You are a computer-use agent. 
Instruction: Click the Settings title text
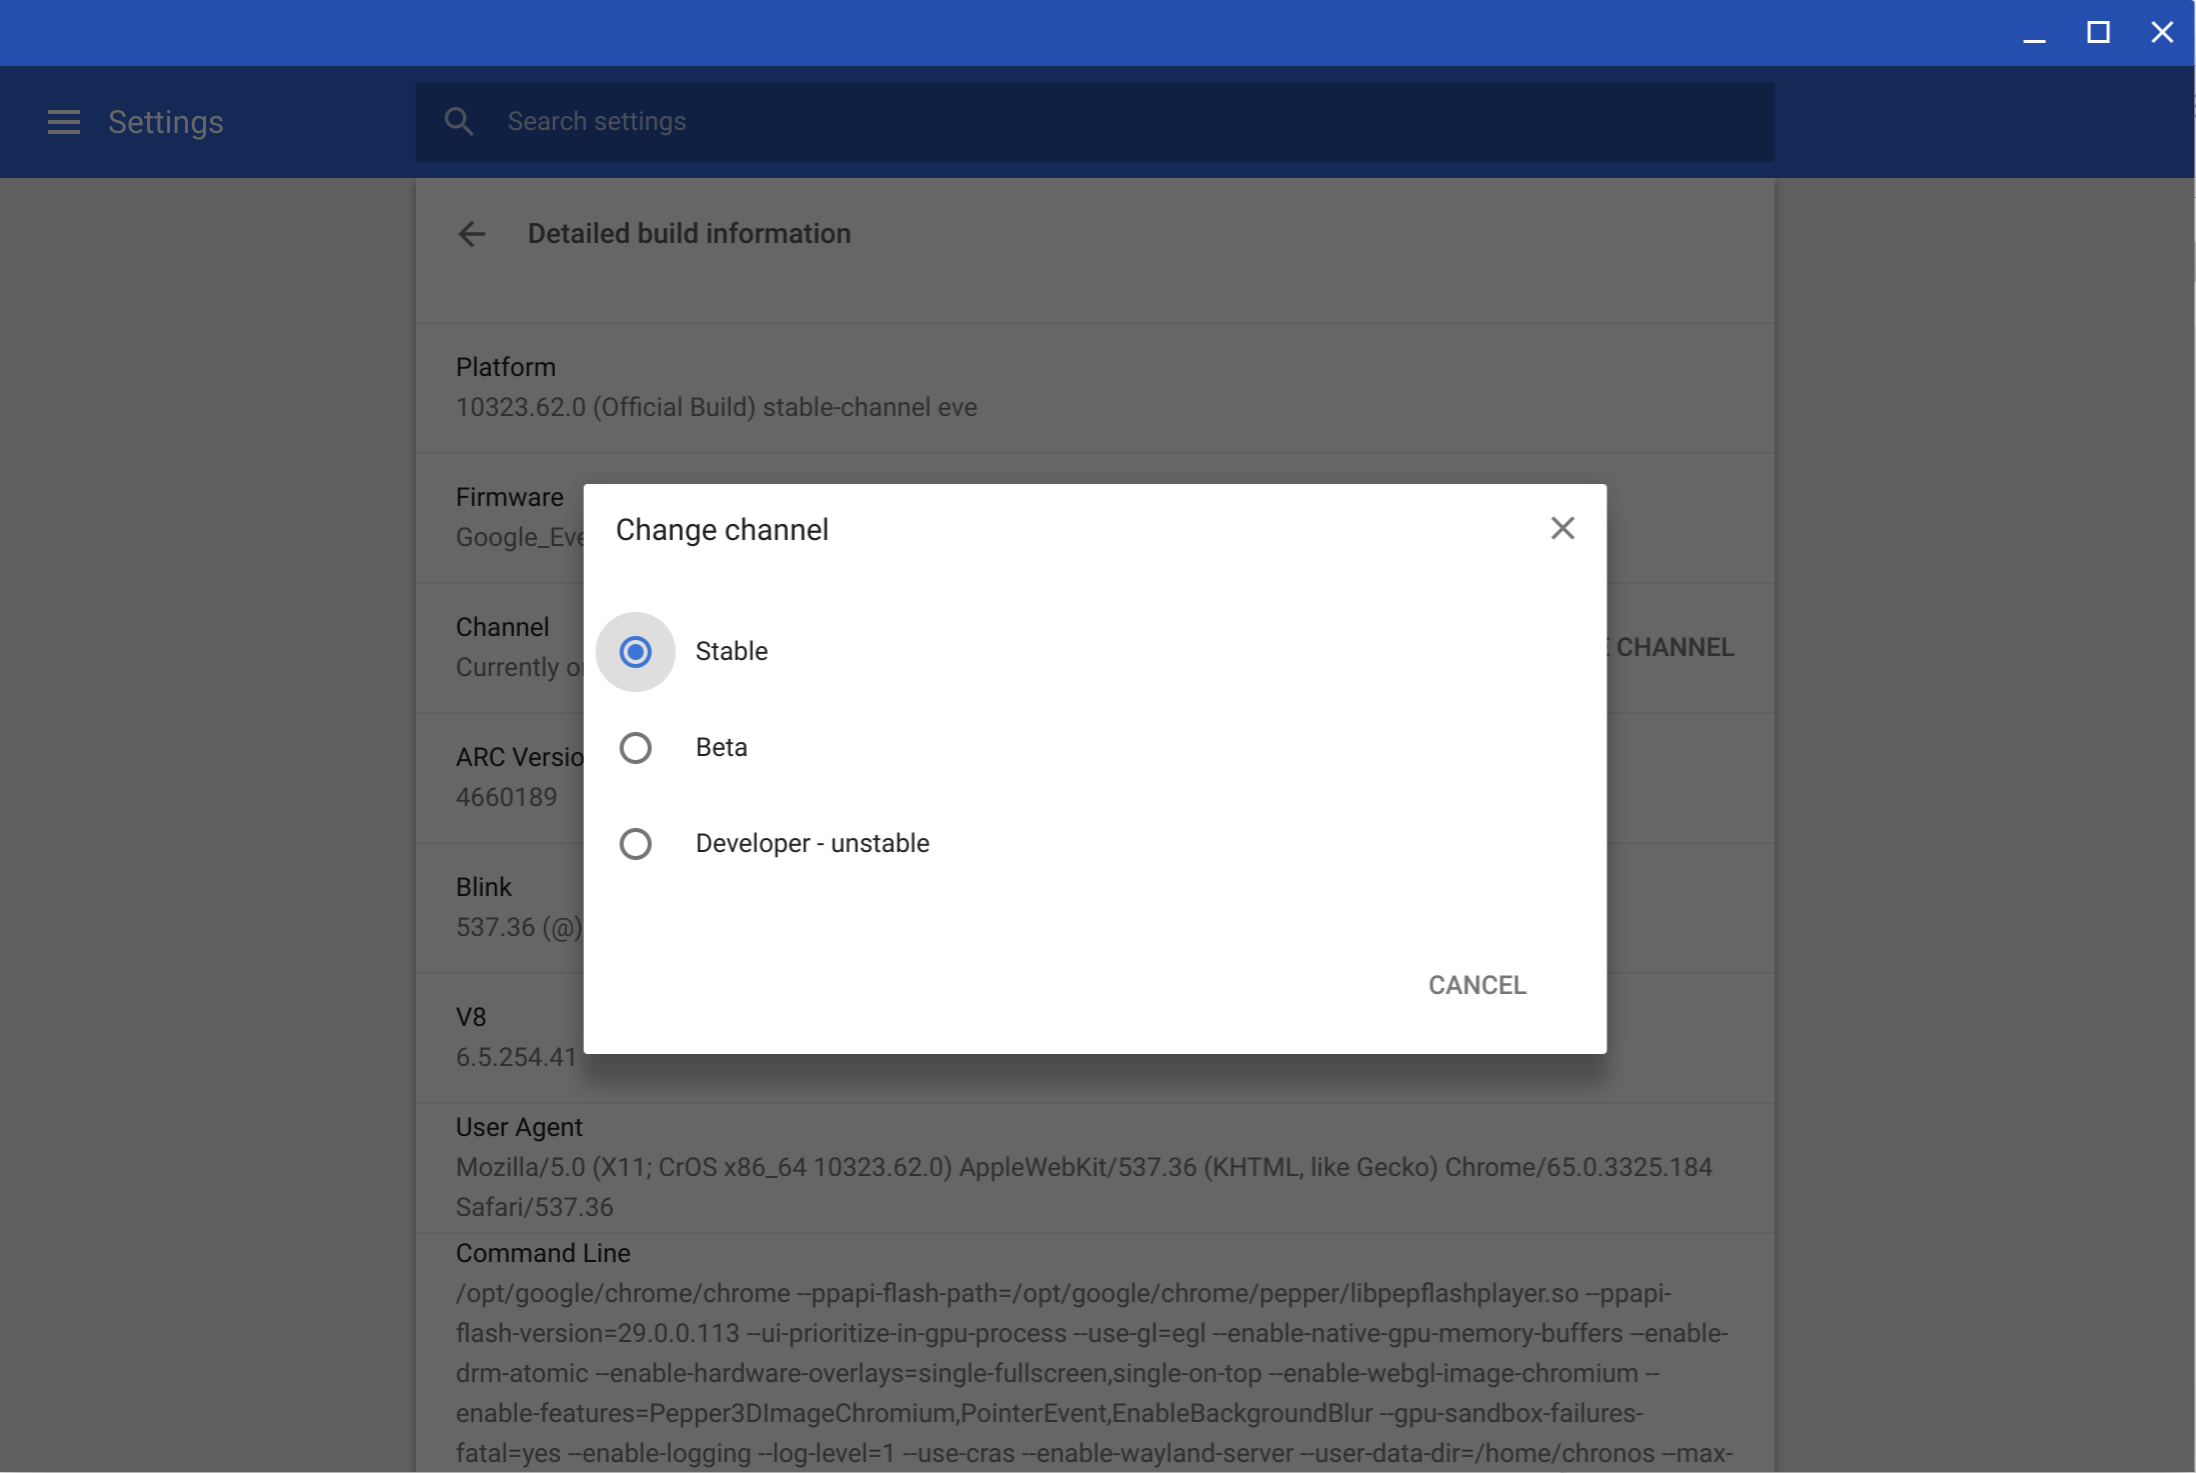[x=166, y=122]
